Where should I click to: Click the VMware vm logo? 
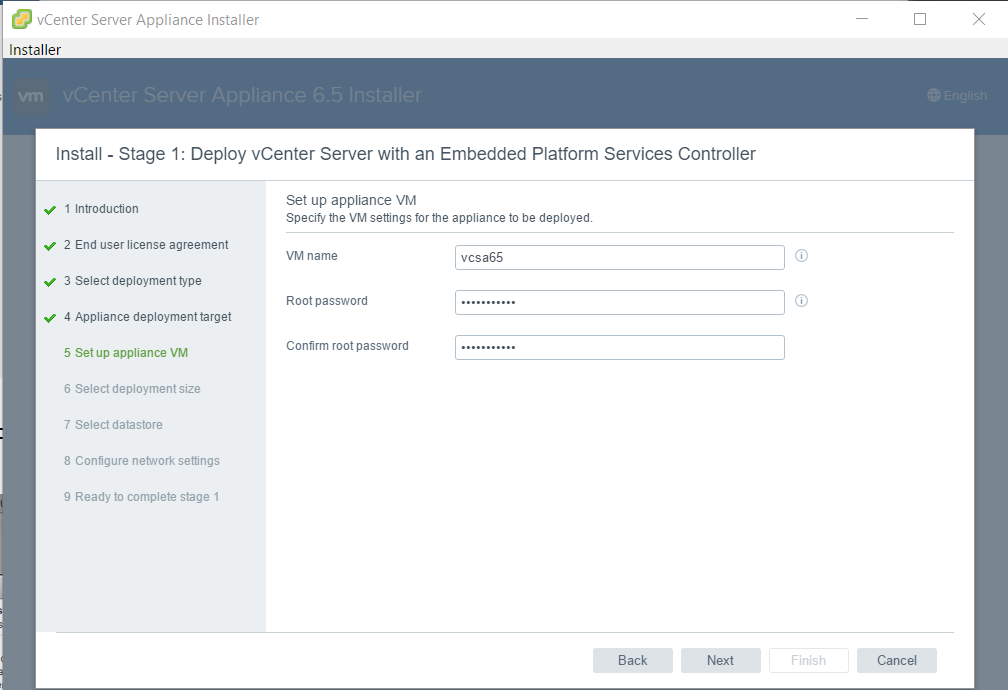[31, 96]
